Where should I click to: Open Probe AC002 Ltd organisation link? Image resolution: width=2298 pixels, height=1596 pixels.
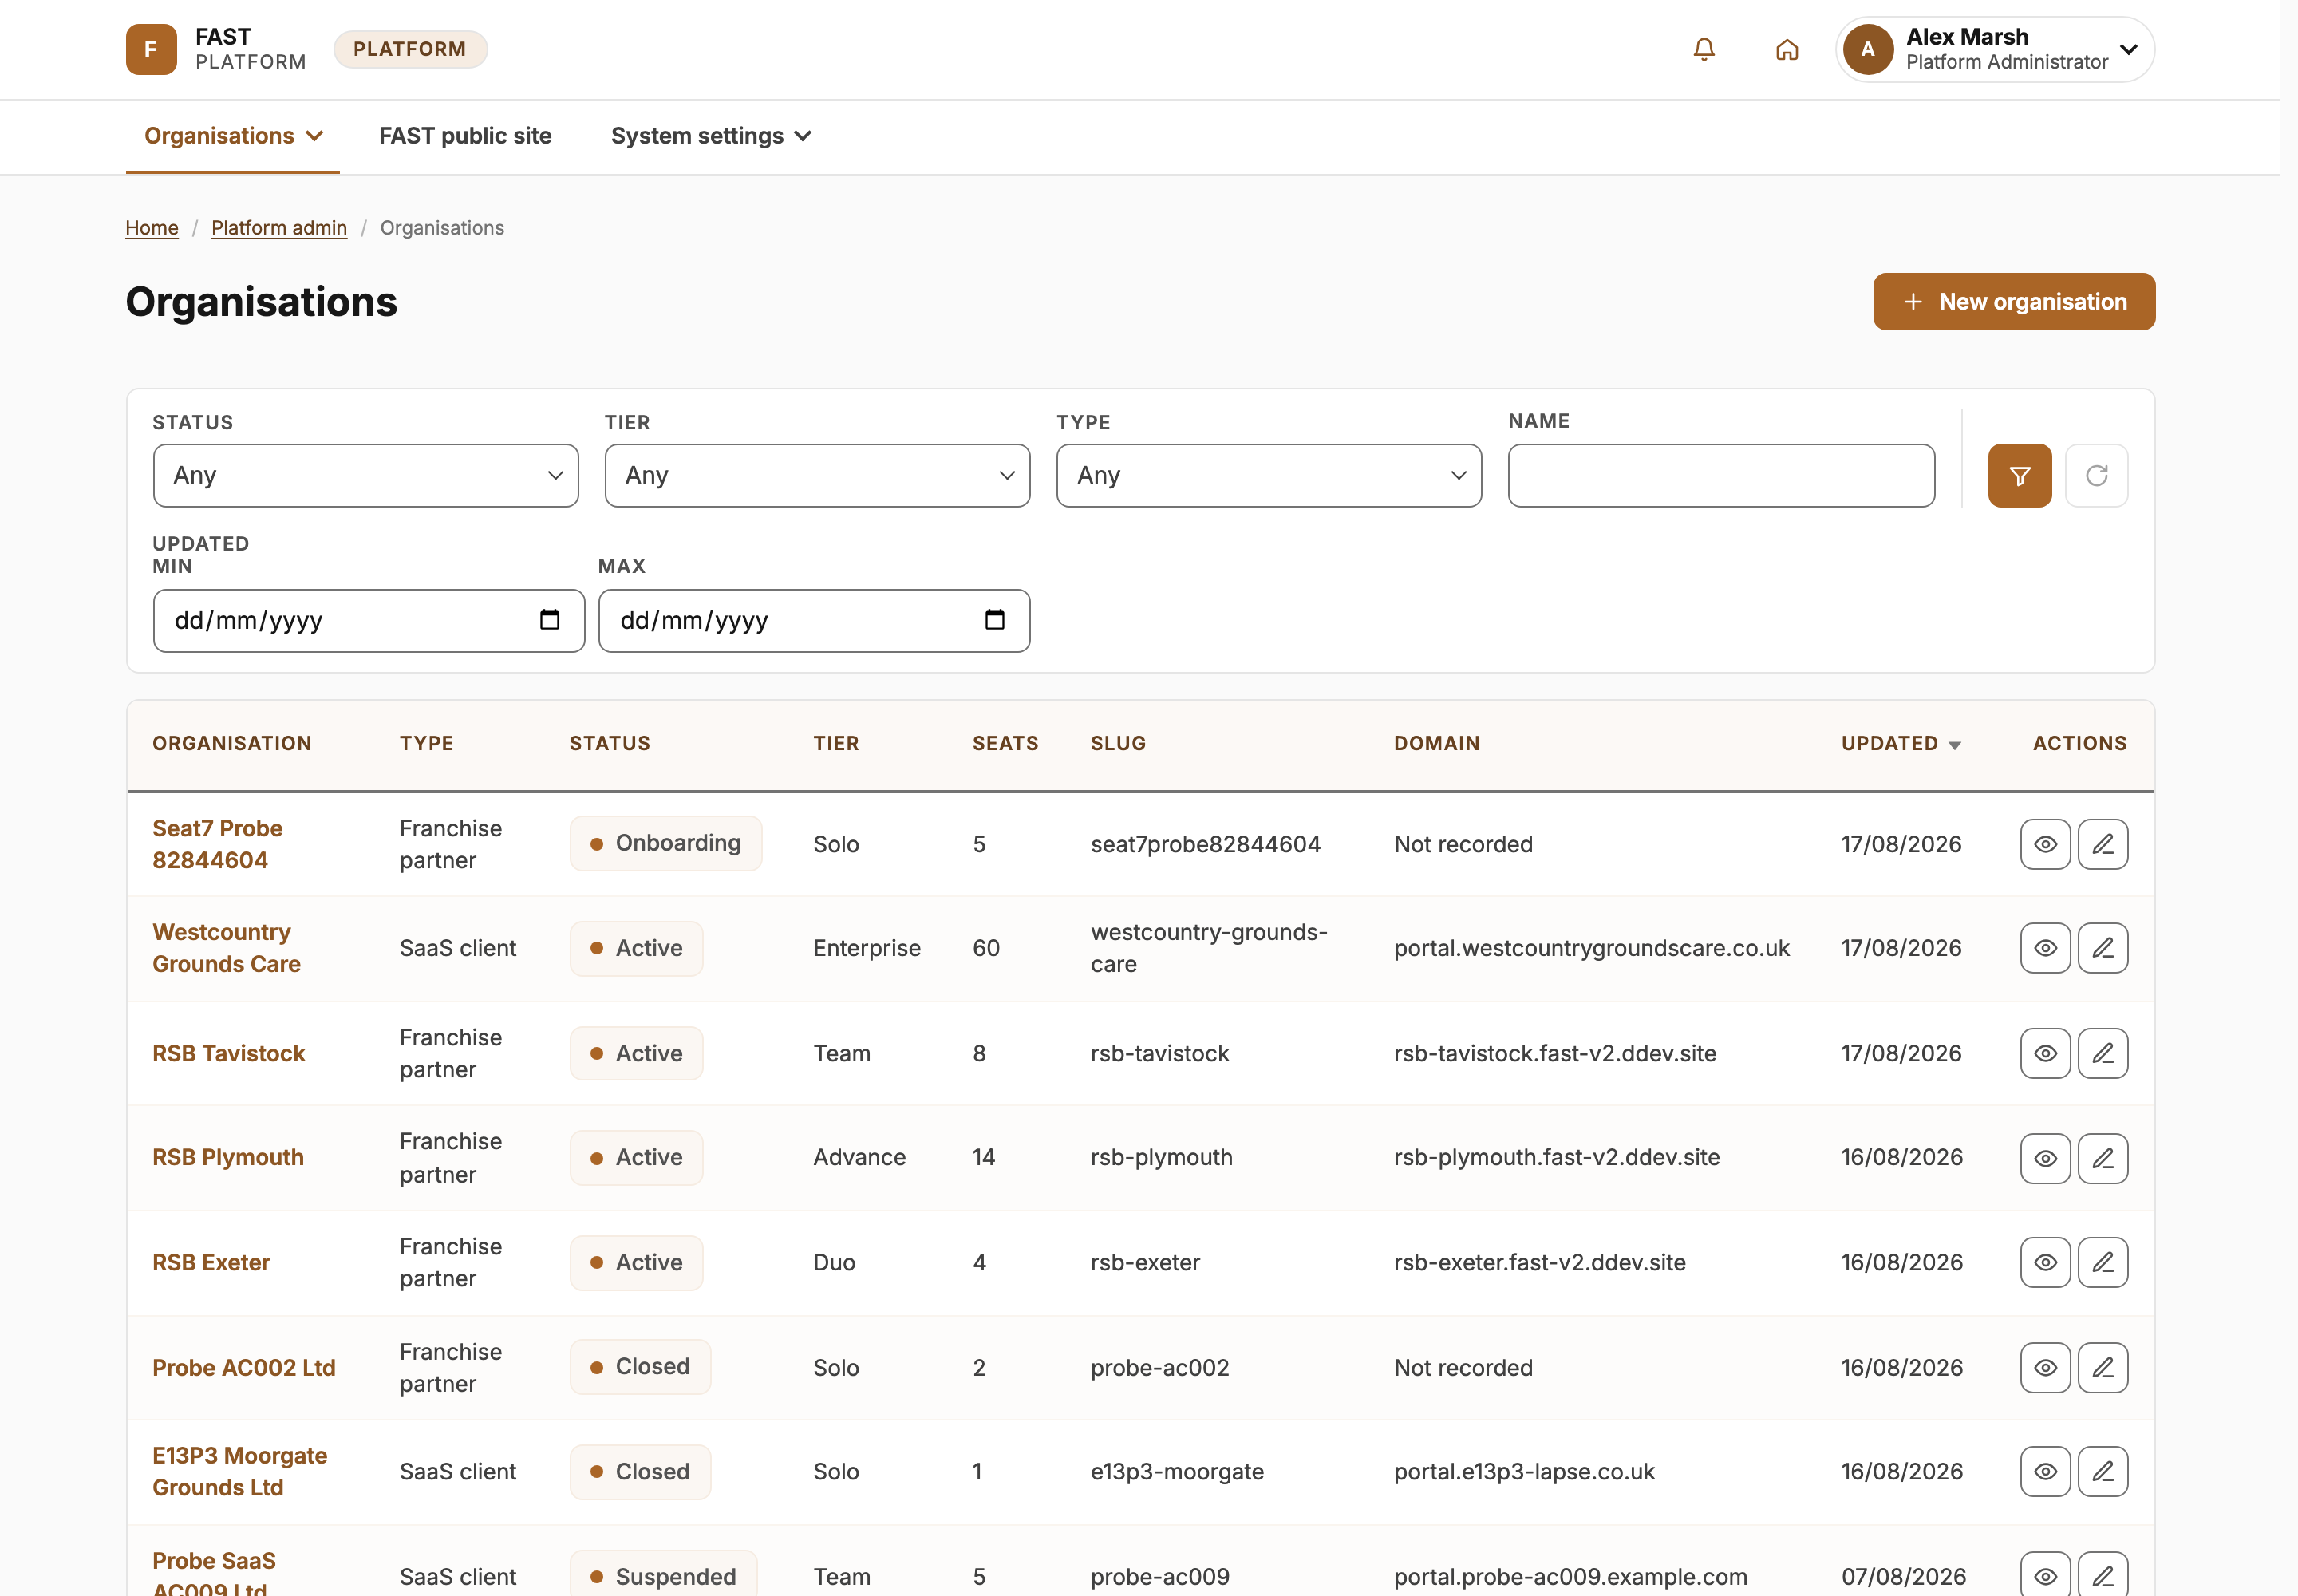(244, 1368)
